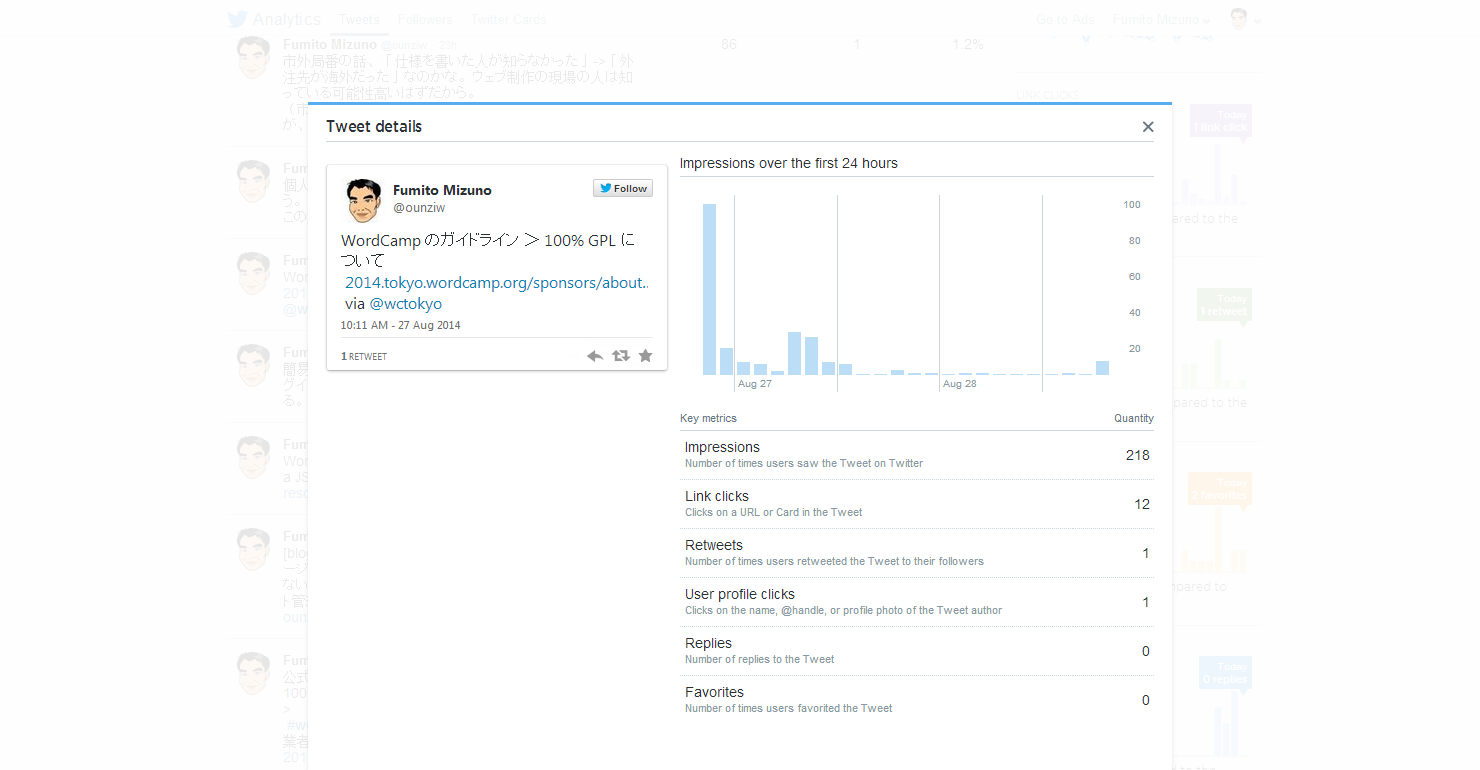
Task: Click 'Impressions over the first 24 hours' title
Action: point(789,163)
